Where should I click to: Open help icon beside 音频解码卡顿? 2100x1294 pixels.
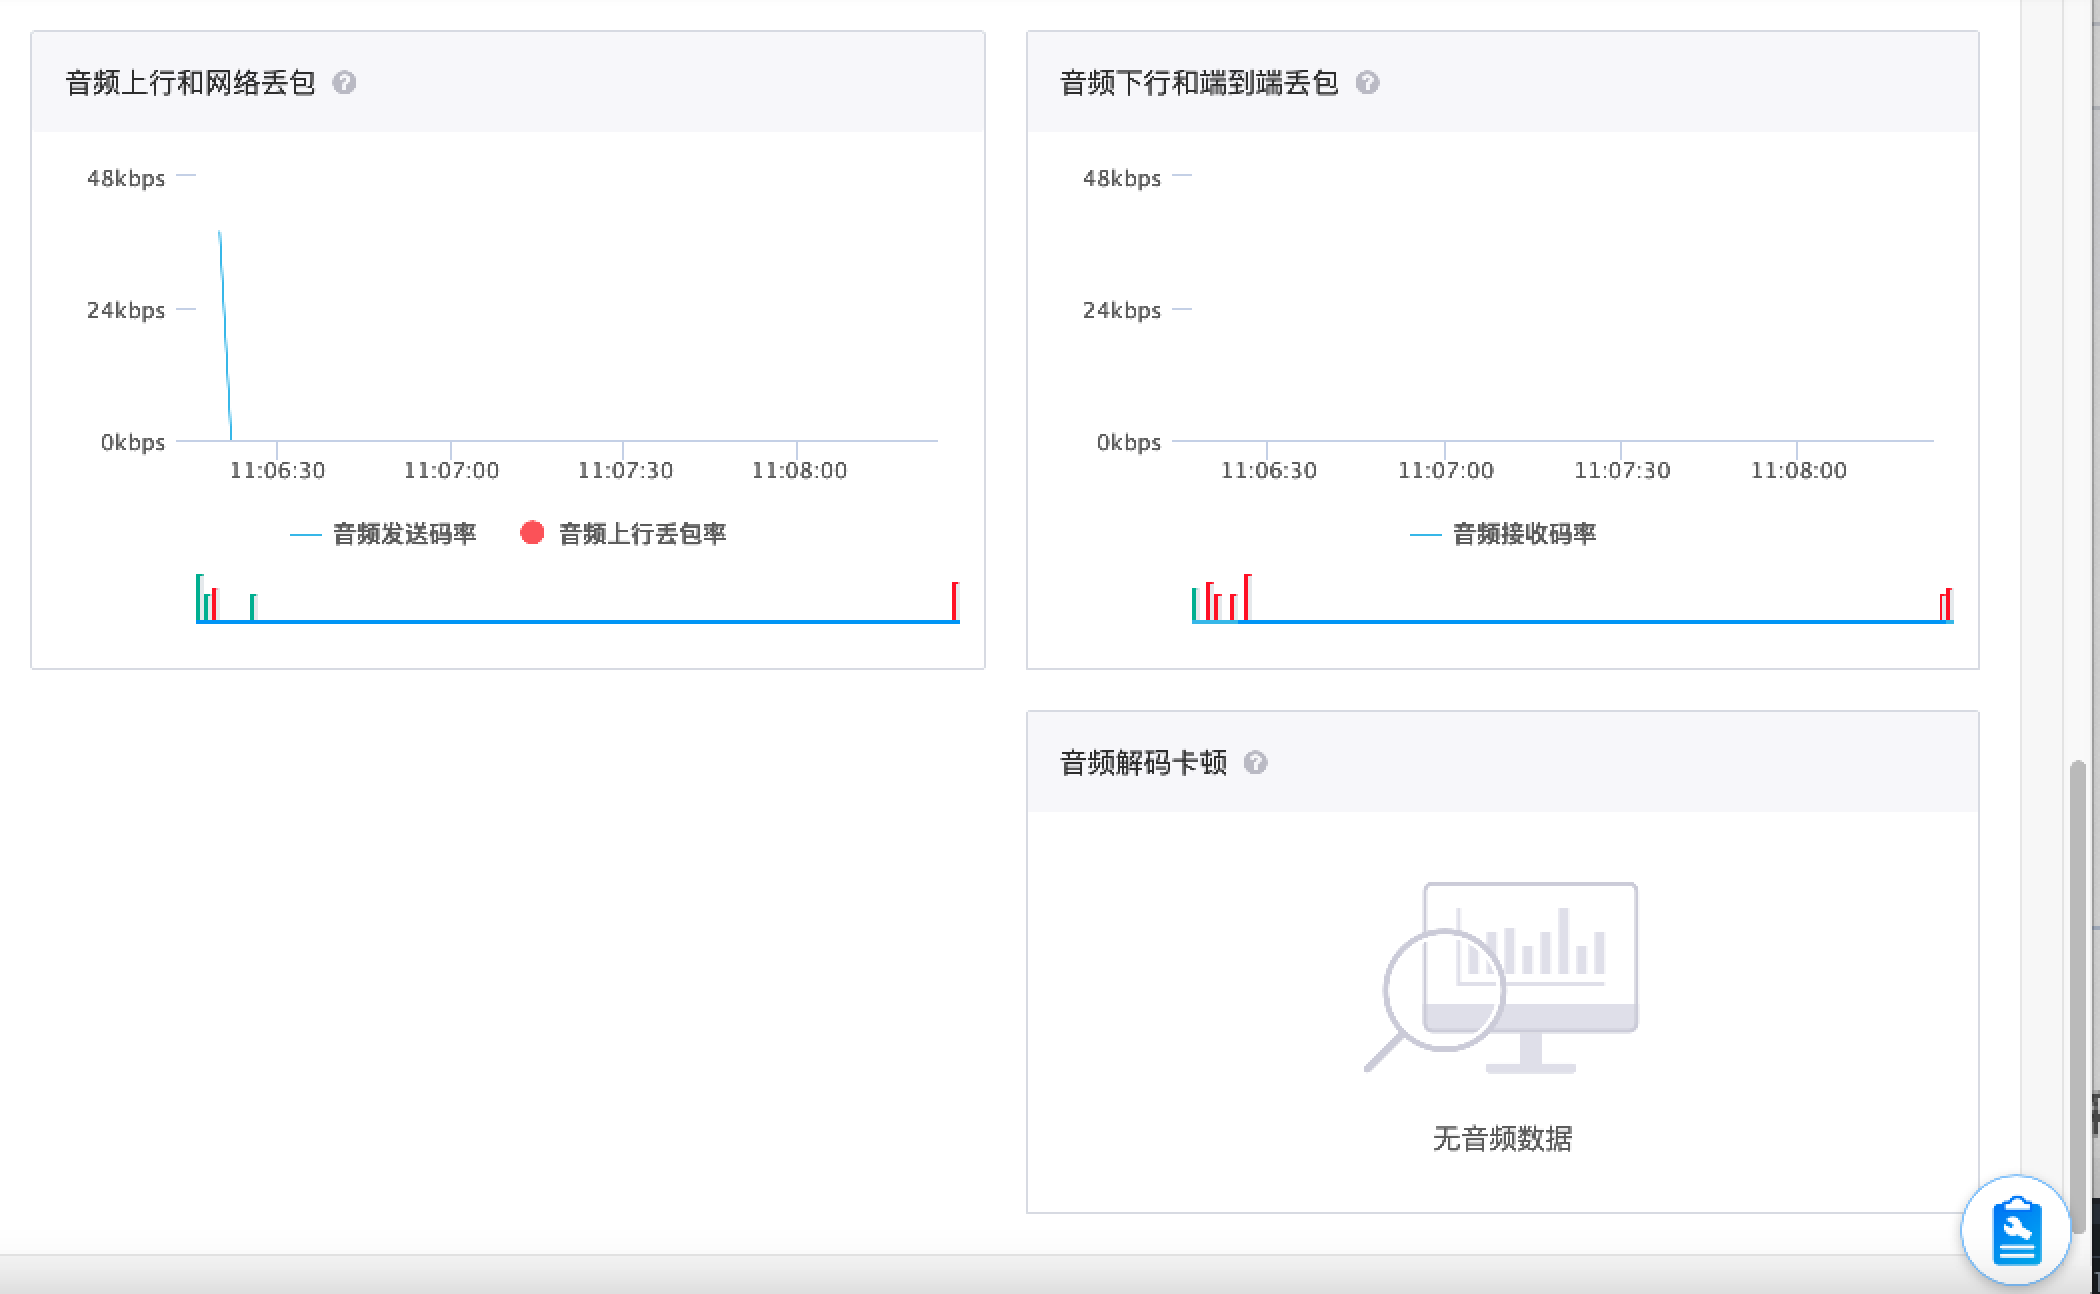point(1255,763)
